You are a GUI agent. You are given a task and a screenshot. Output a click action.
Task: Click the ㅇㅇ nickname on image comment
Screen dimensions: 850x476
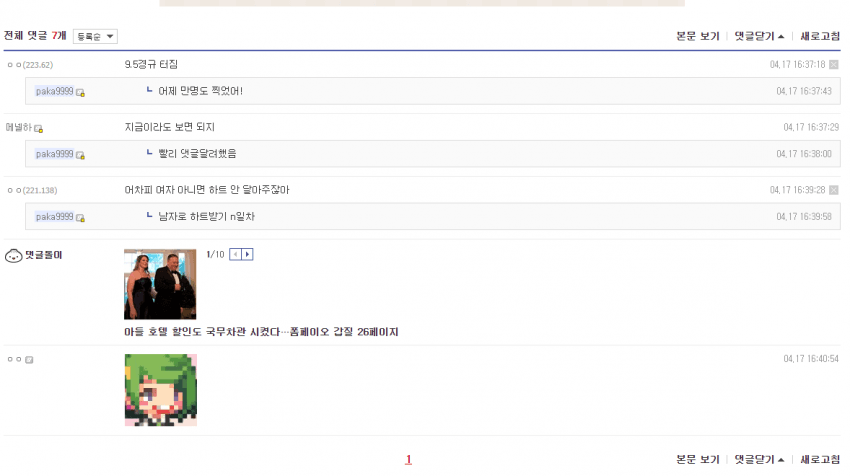[14, 359]
